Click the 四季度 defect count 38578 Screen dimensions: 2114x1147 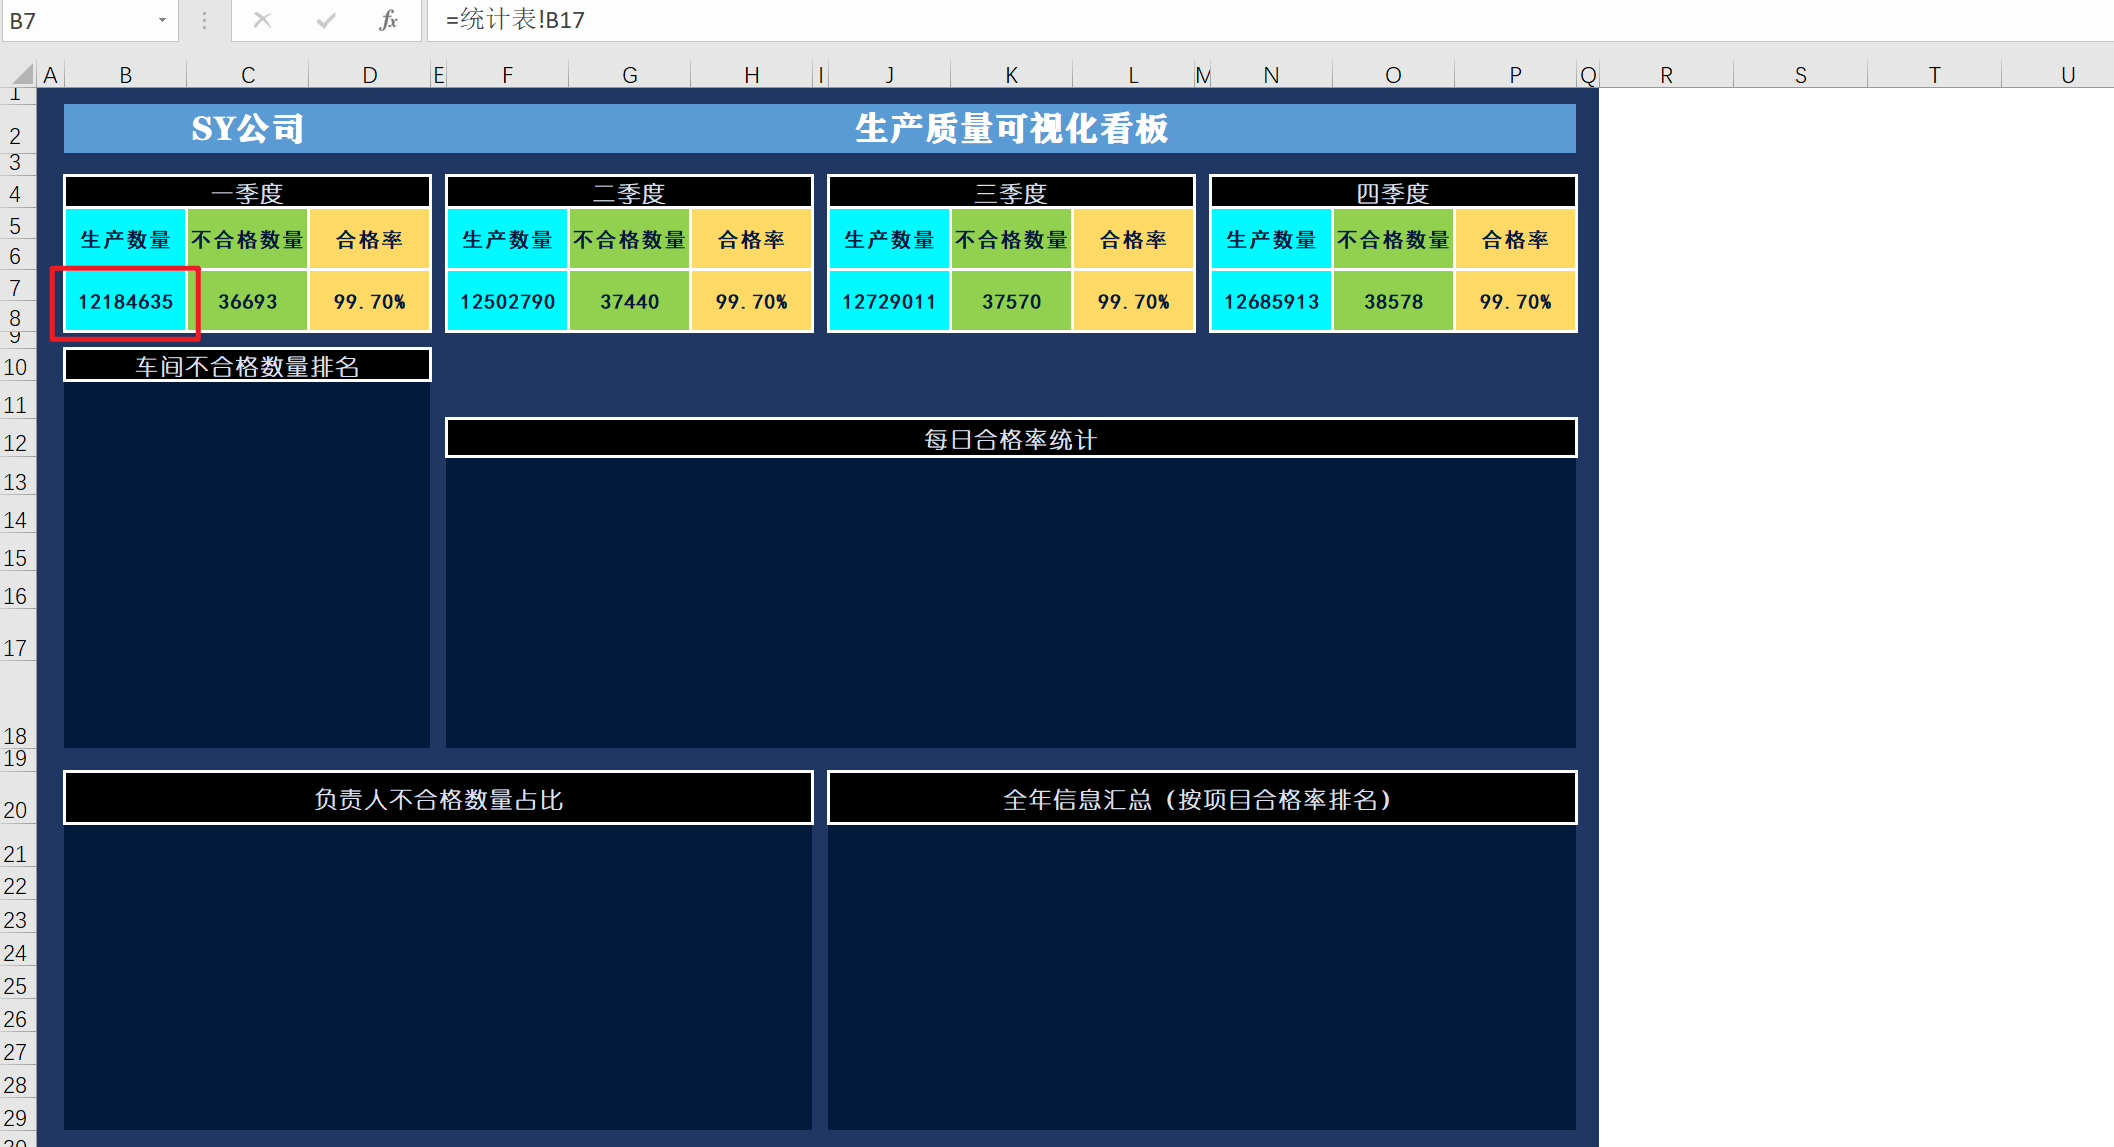tap(1393, 301)
